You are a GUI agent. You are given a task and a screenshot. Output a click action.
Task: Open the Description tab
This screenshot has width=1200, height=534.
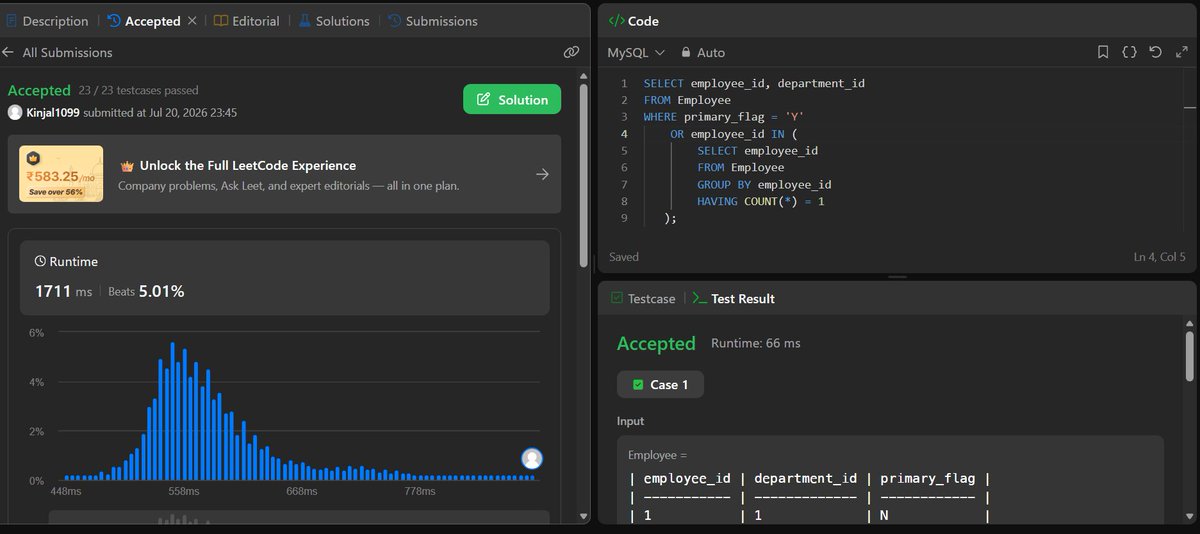tap(46, 21)
